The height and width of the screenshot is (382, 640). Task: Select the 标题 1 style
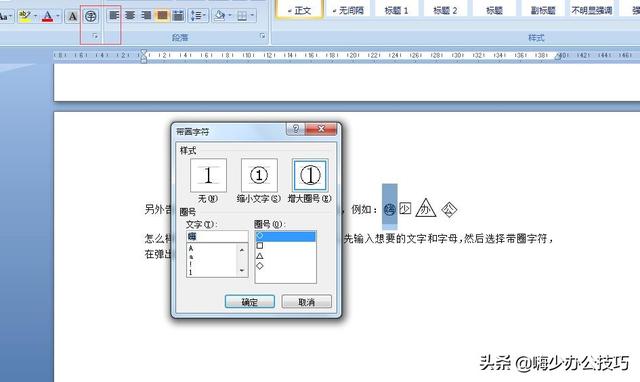coord(396,11)
